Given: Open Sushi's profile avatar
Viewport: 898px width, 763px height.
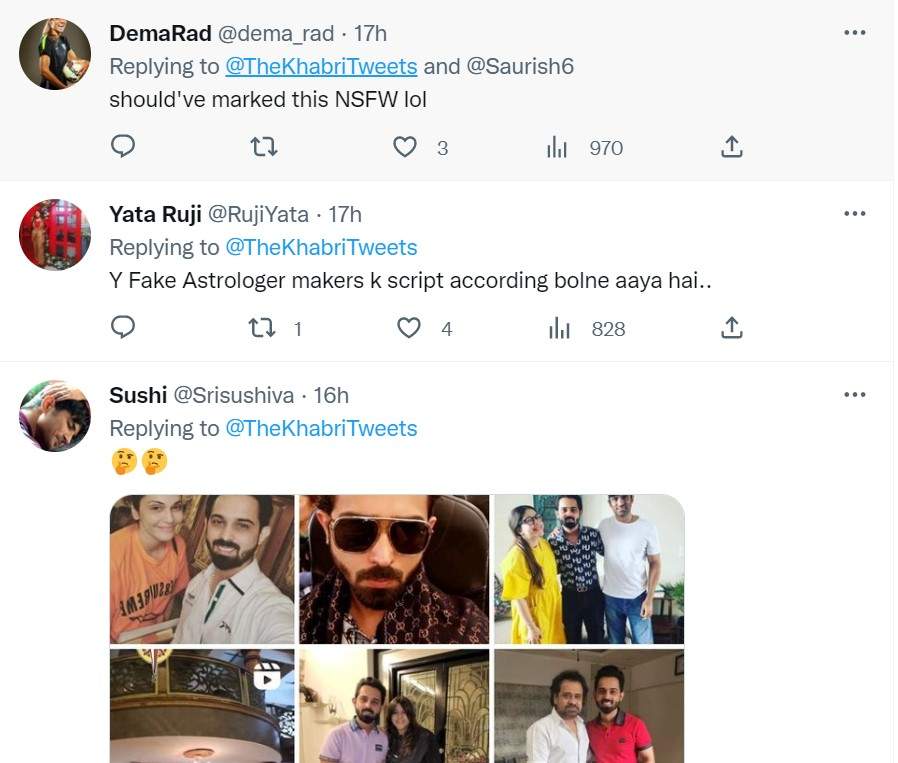Looking at the screenshot, I should point(55,415).
